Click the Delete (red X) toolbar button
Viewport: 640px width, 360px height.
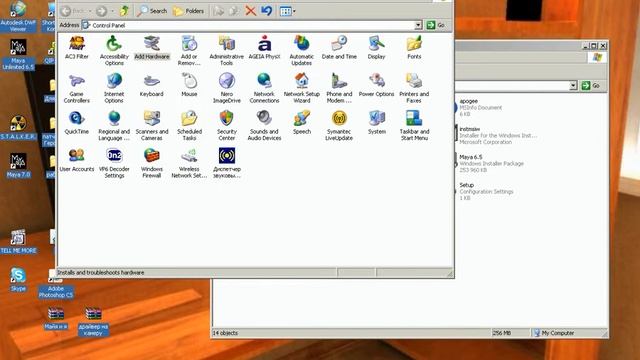point(251,11)
